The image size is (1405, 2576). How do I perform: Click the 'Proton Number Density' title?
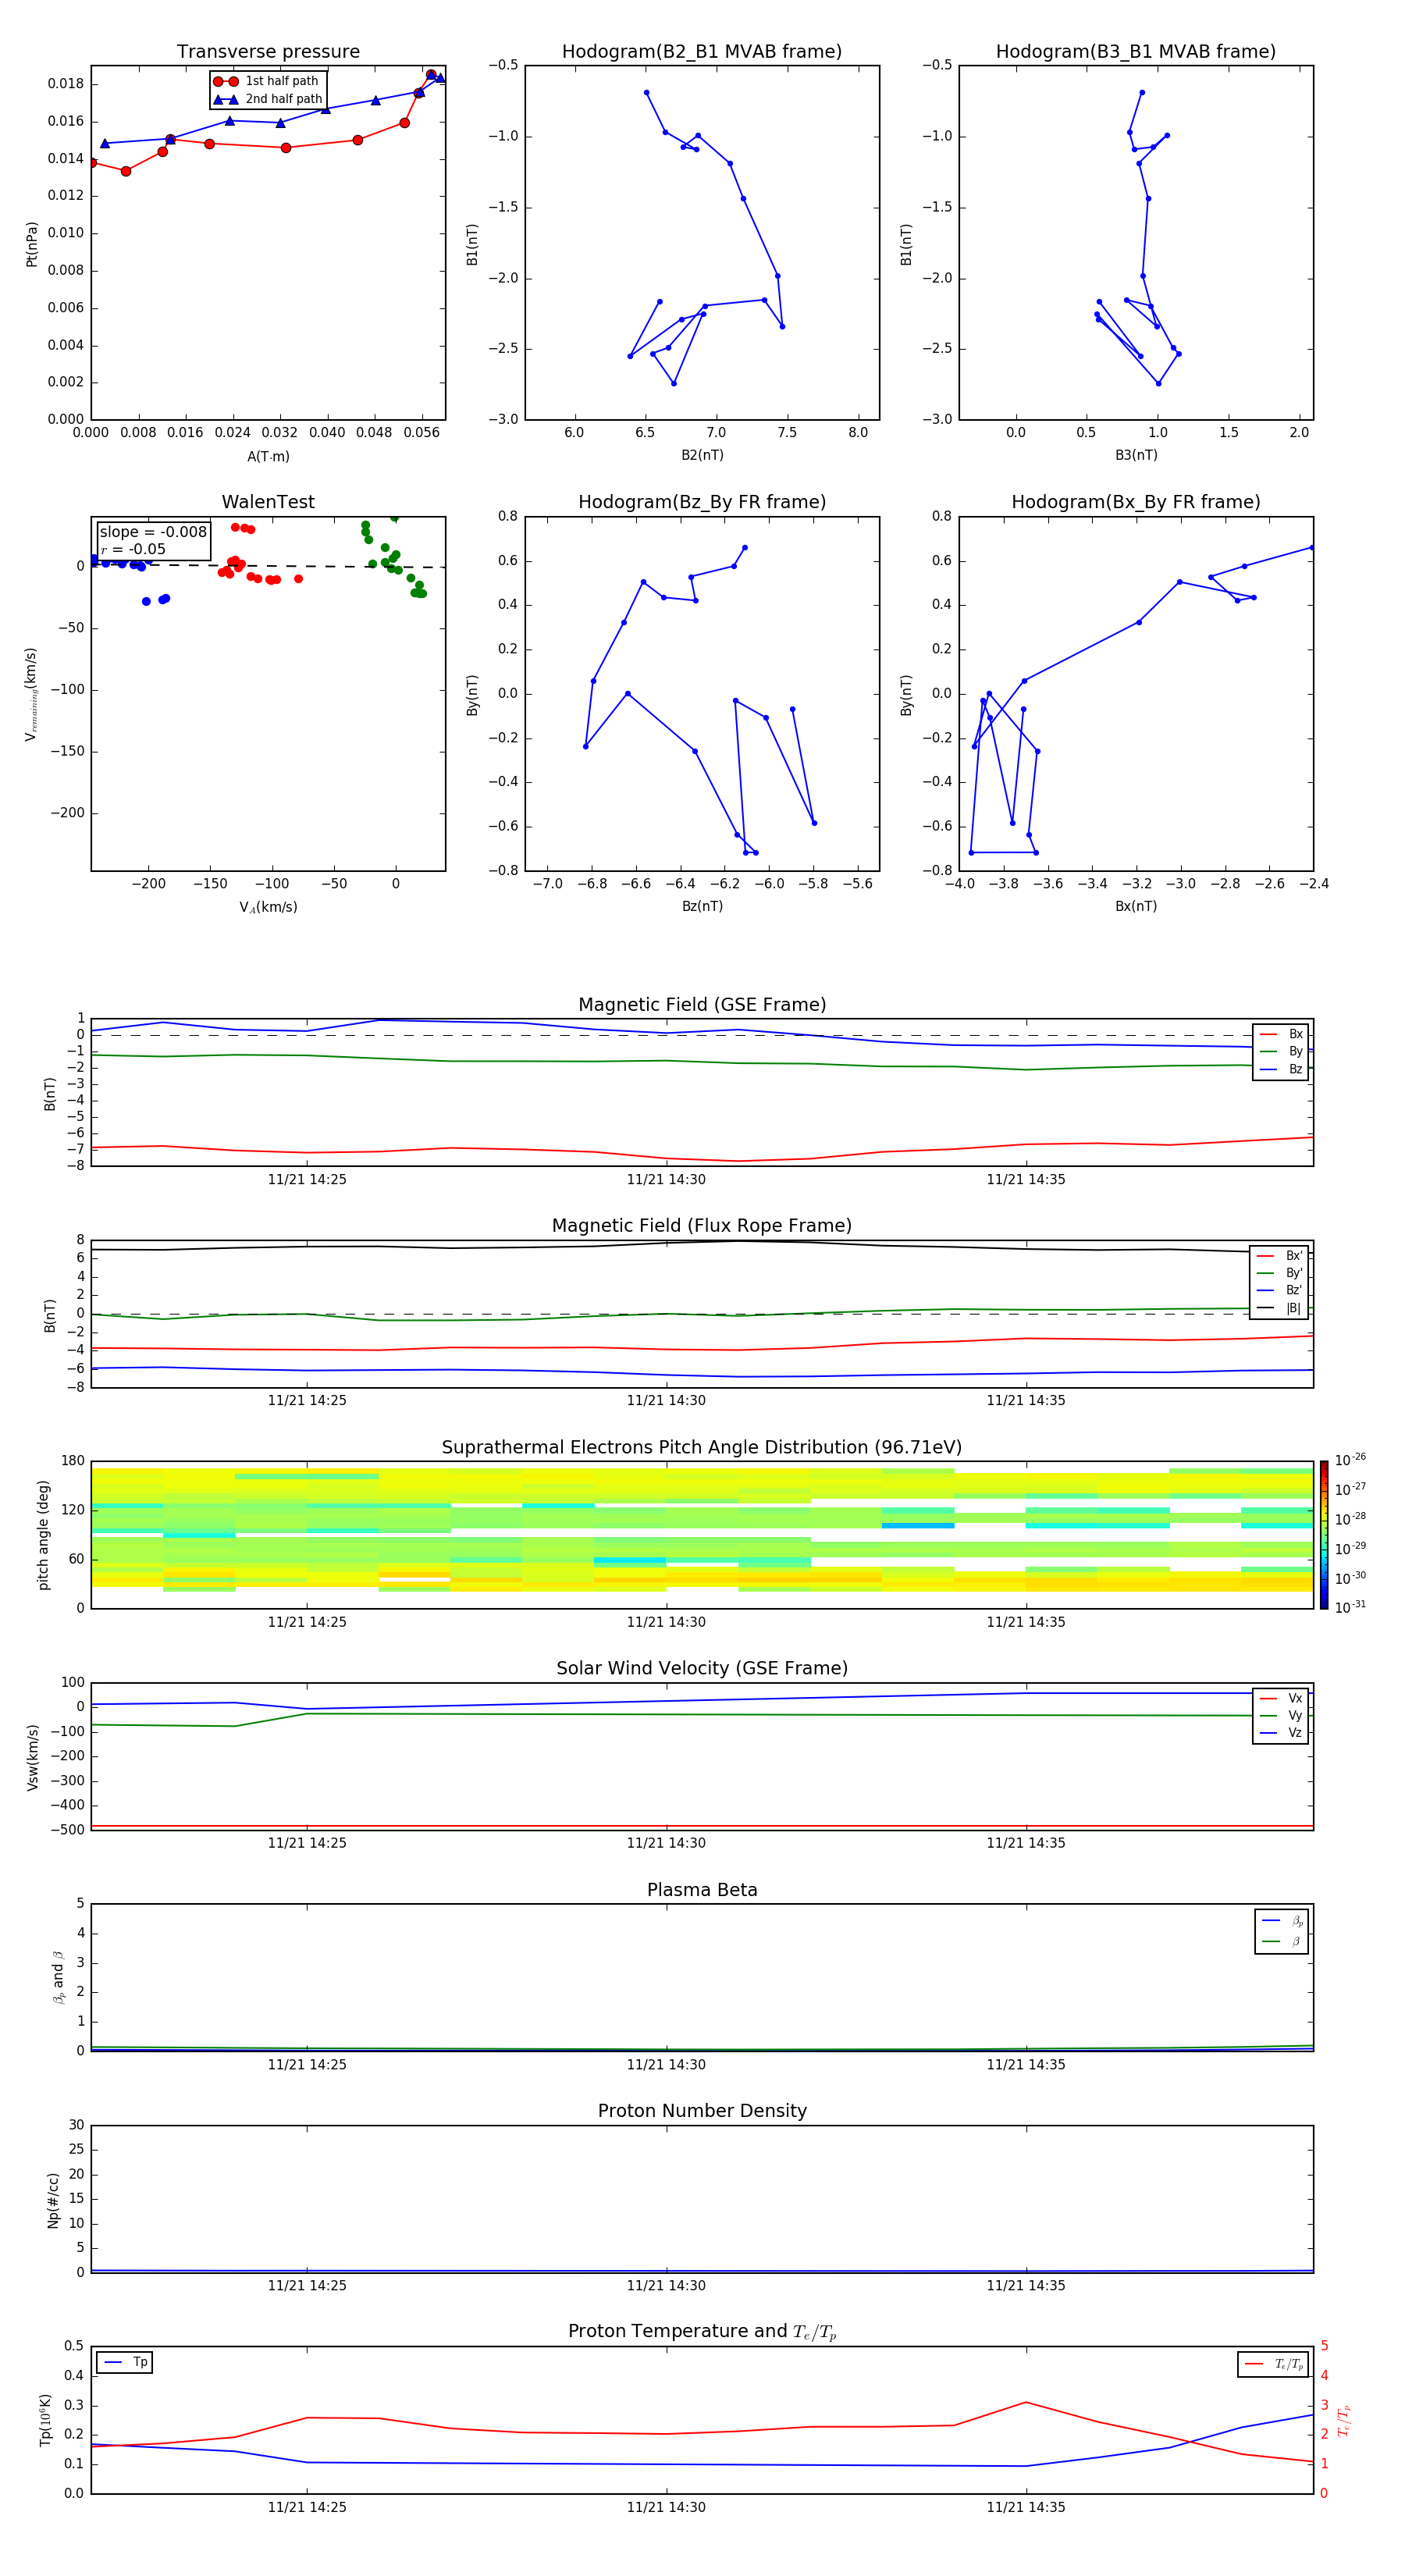(x=702, y=2111)
